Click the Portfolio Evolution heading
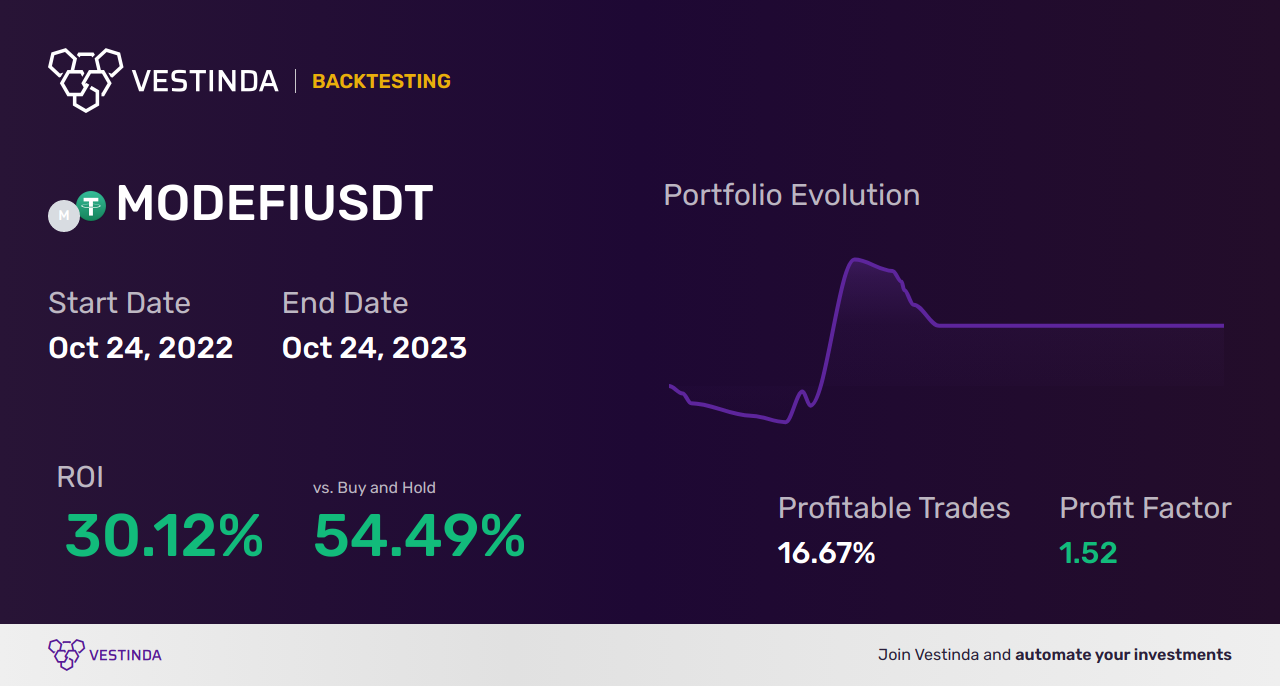Screen dimensions: 1280x686 (792, 195)
